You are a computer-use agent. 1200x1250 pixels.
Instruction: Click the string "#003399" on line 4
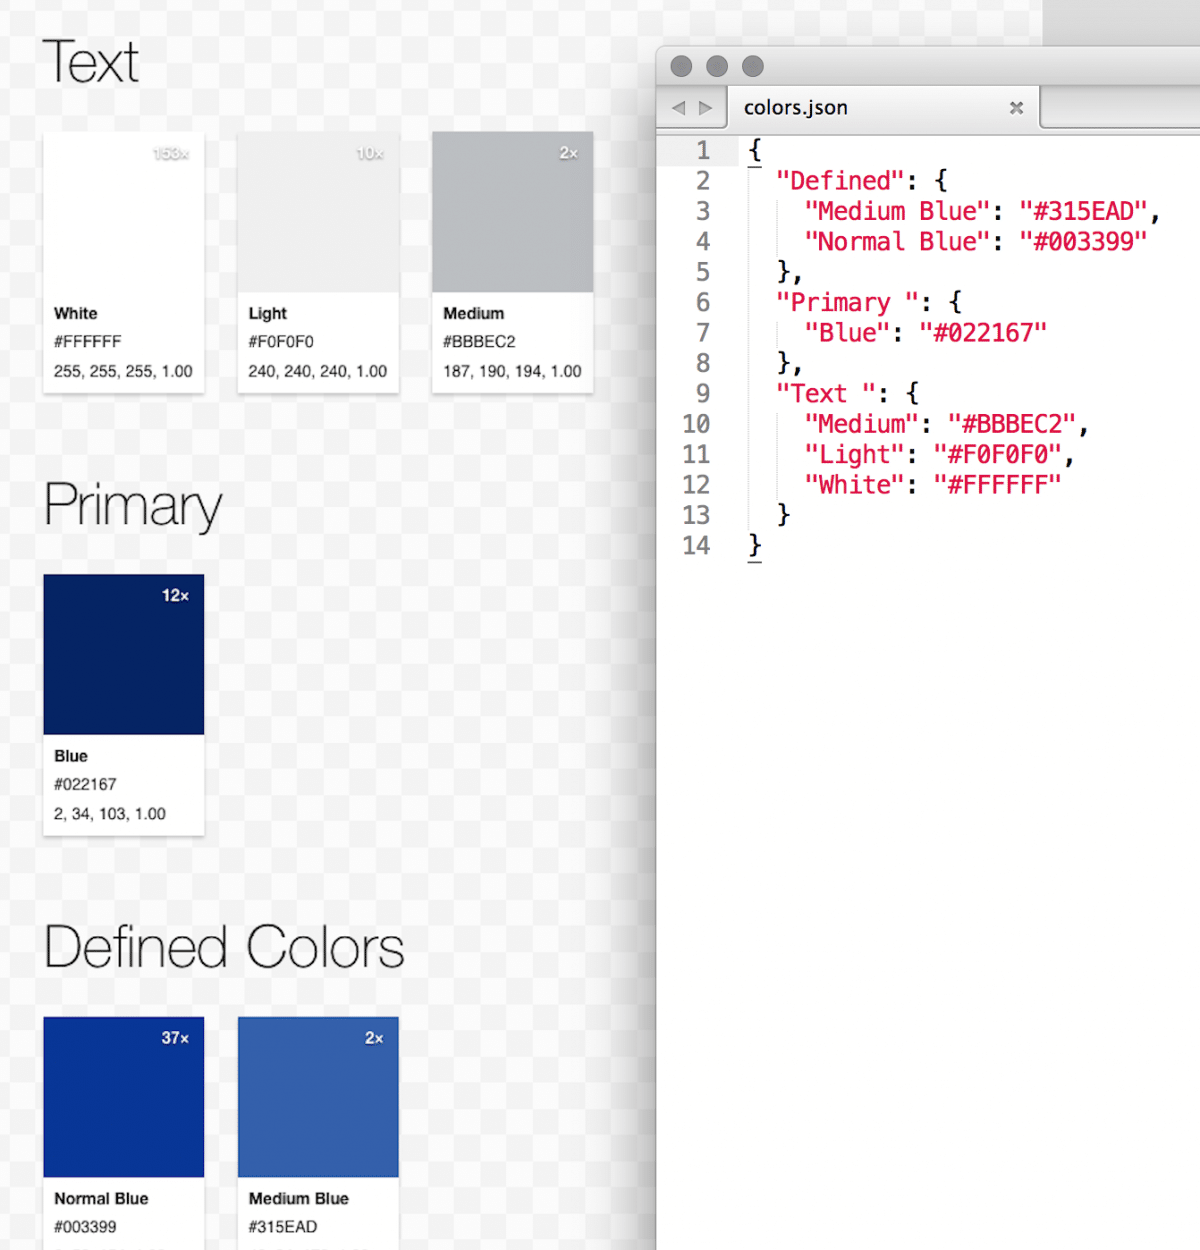pos(1082,241)
